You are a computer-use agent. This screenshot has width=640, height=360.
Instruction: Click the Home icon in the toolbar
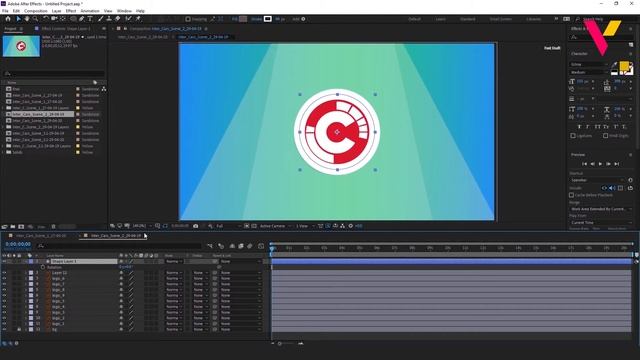[8, 19]
